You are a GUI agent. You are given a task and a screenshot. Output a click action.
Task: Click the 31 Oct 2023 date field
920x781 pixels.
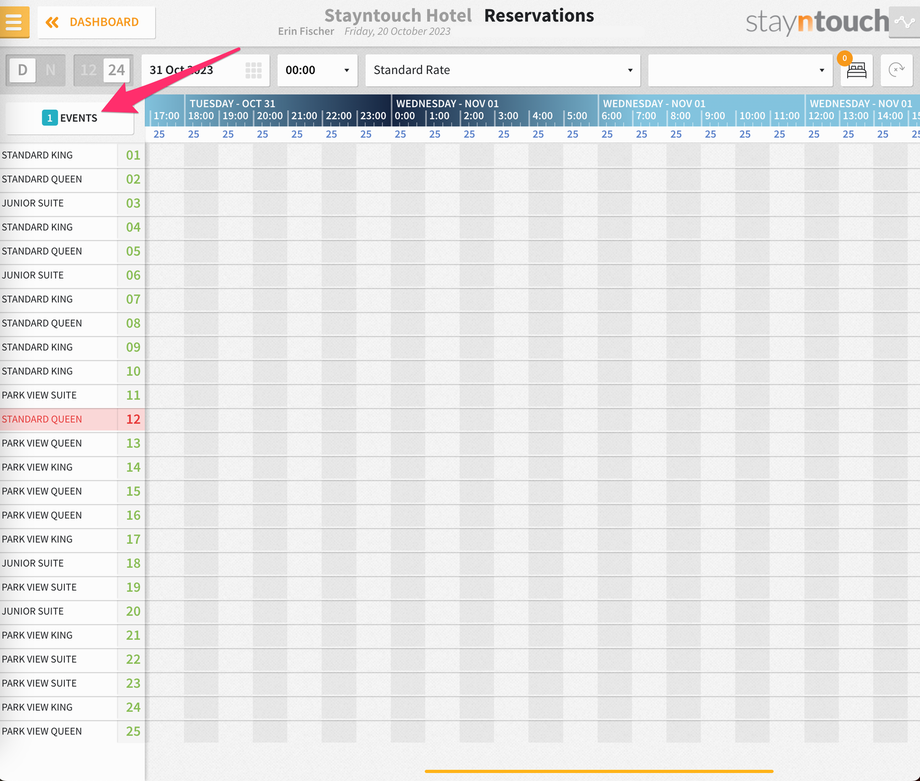(x=205, y=70)
